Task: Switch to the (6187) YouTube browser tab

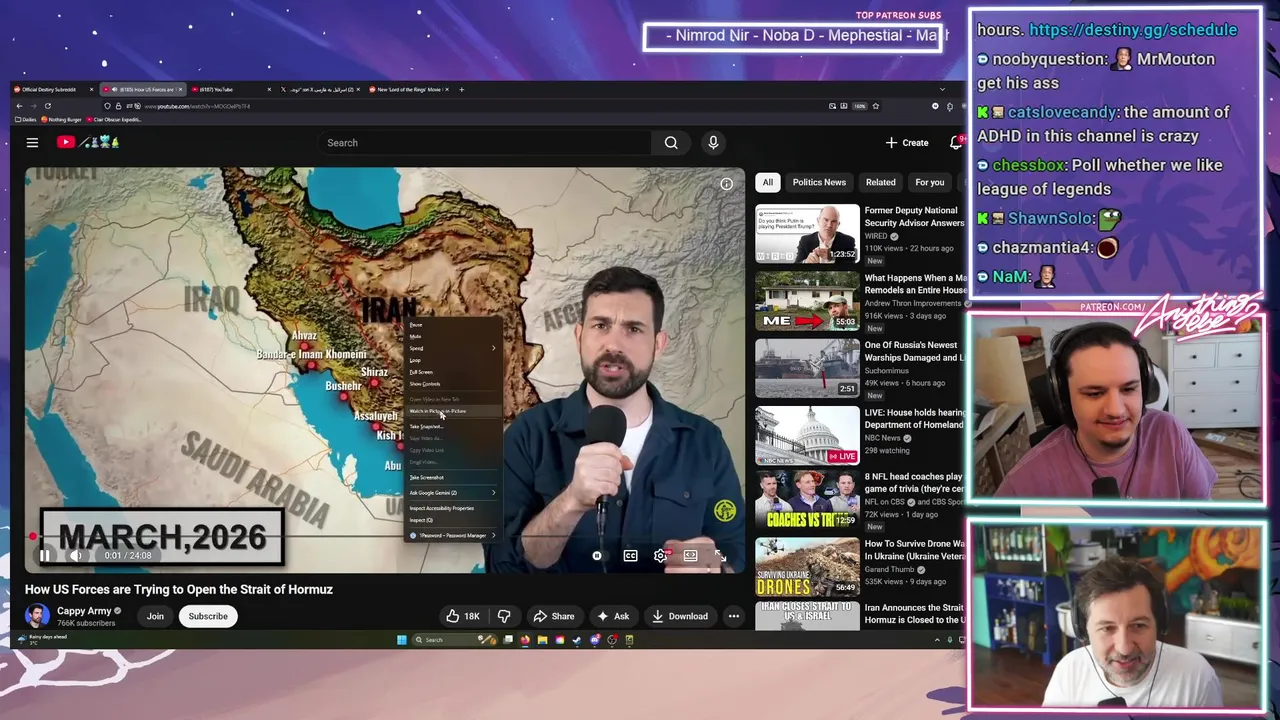Action: (230, 90)
